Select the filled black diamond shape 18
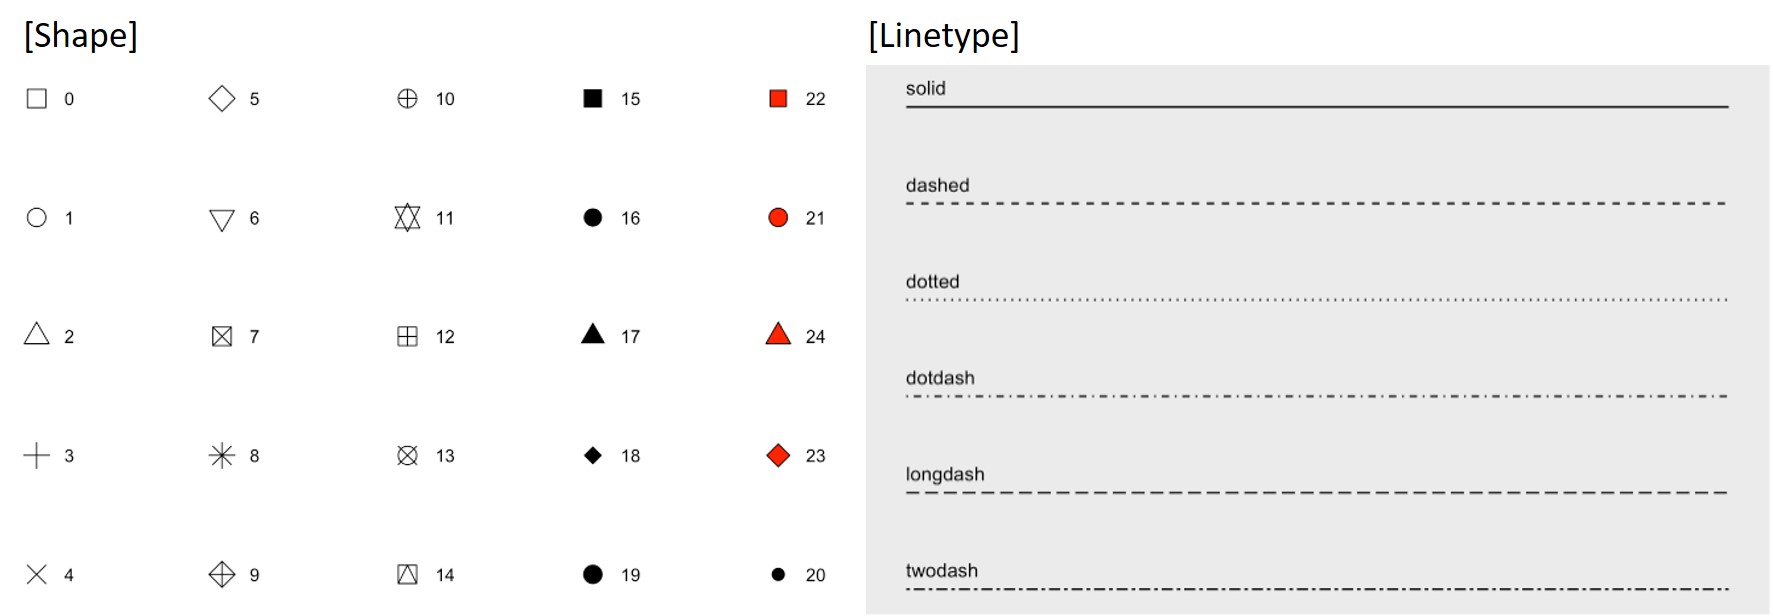1773x616 pixels. click(x=593, y=456)
